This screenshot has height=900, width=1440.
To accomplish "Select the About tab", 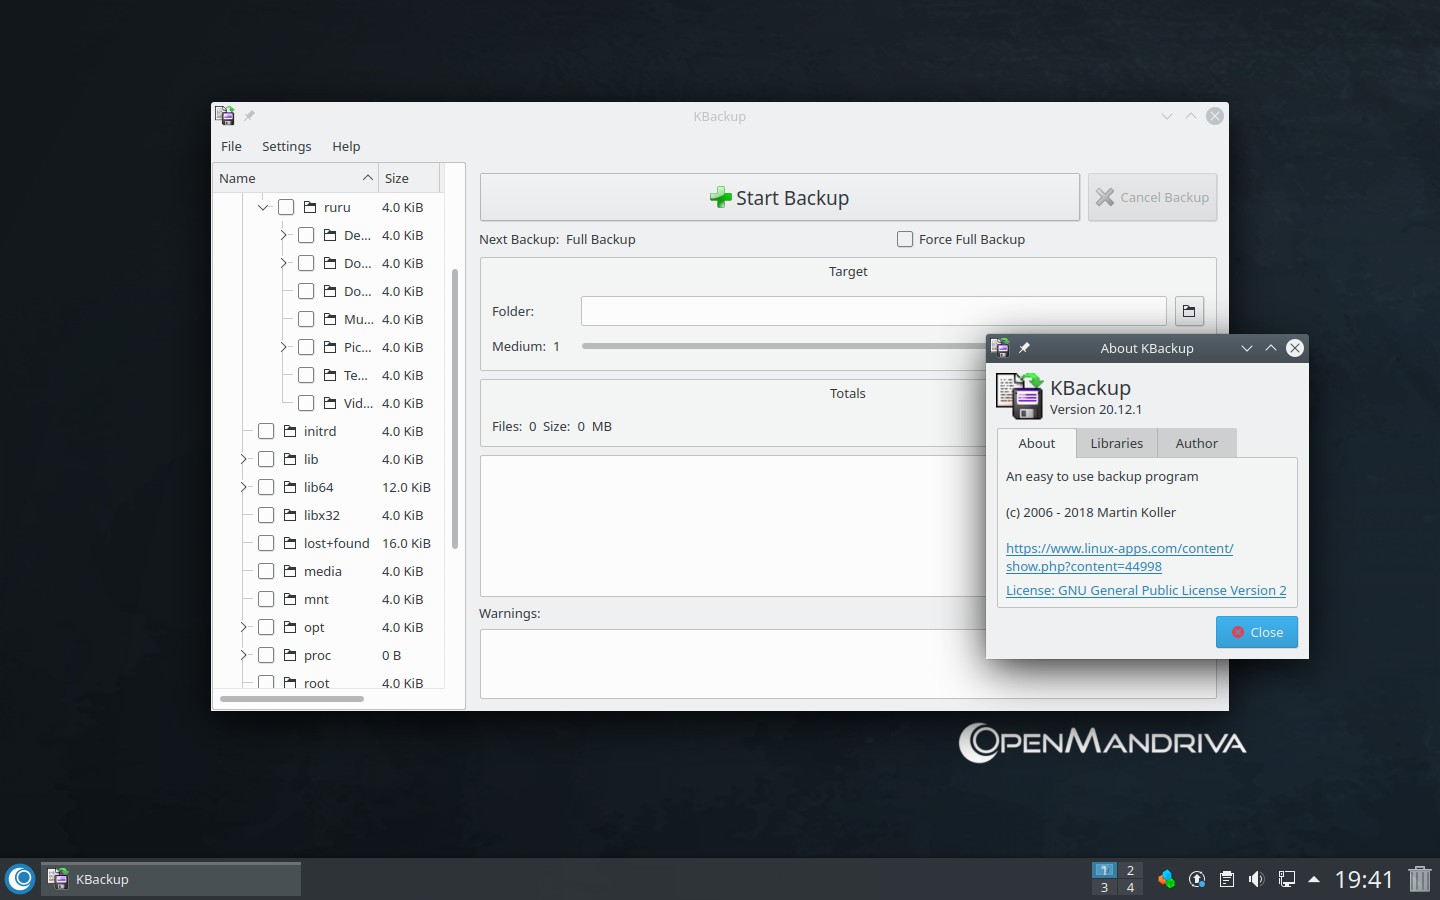I will click(x=1036, y=443).
